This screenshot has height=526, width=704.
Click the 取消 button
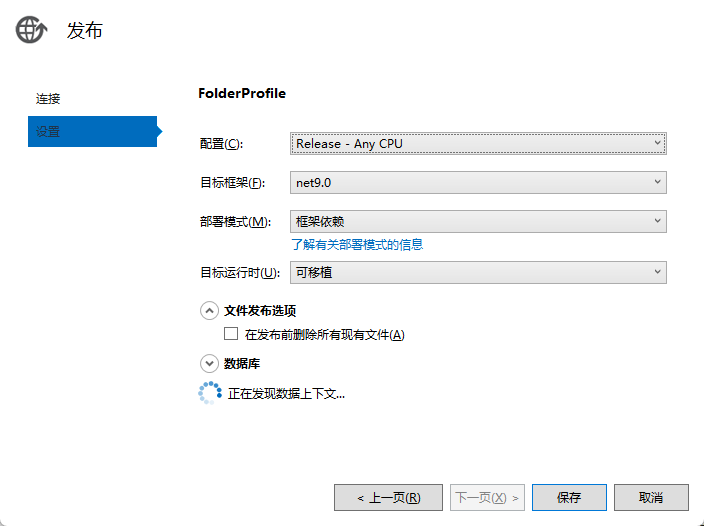651,497
